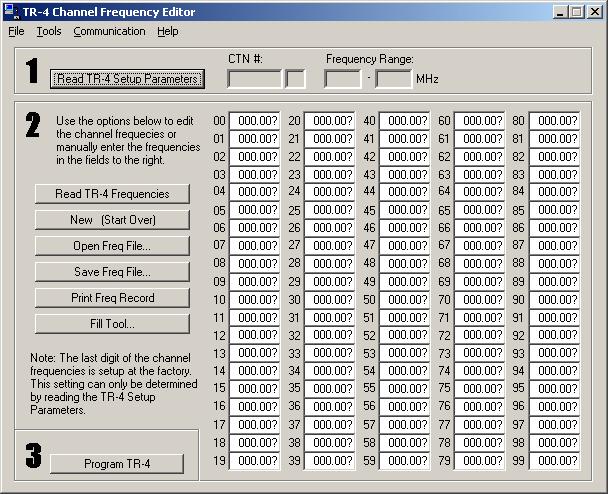
Task: Select channel 97 frequency field
Action: [554, 425]
